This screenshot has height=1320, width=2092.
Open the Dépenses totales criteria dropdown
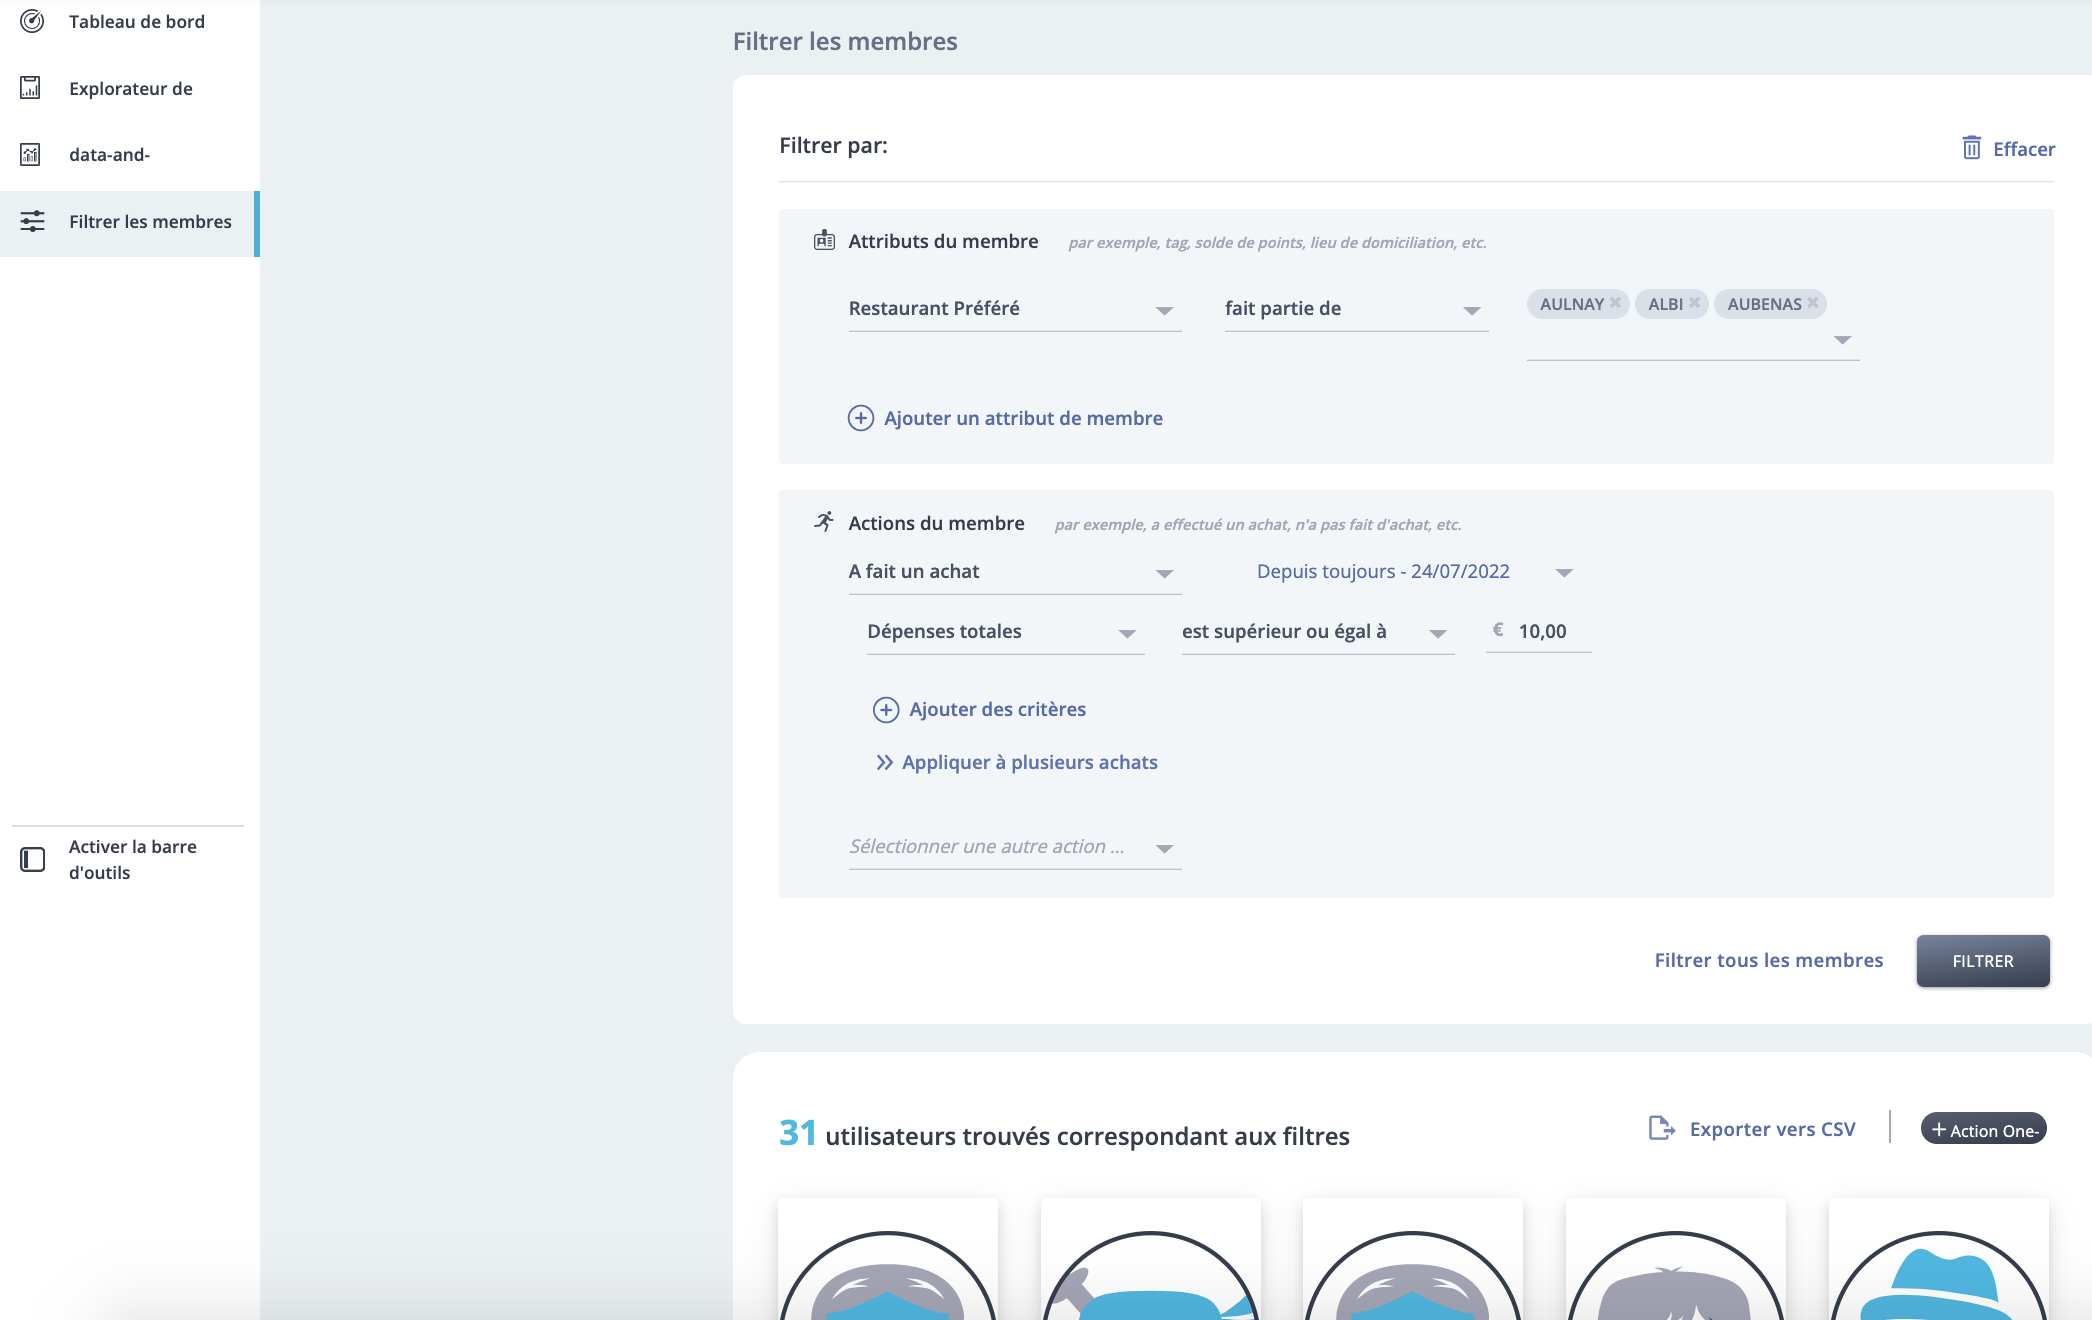tap(1005, 632)
